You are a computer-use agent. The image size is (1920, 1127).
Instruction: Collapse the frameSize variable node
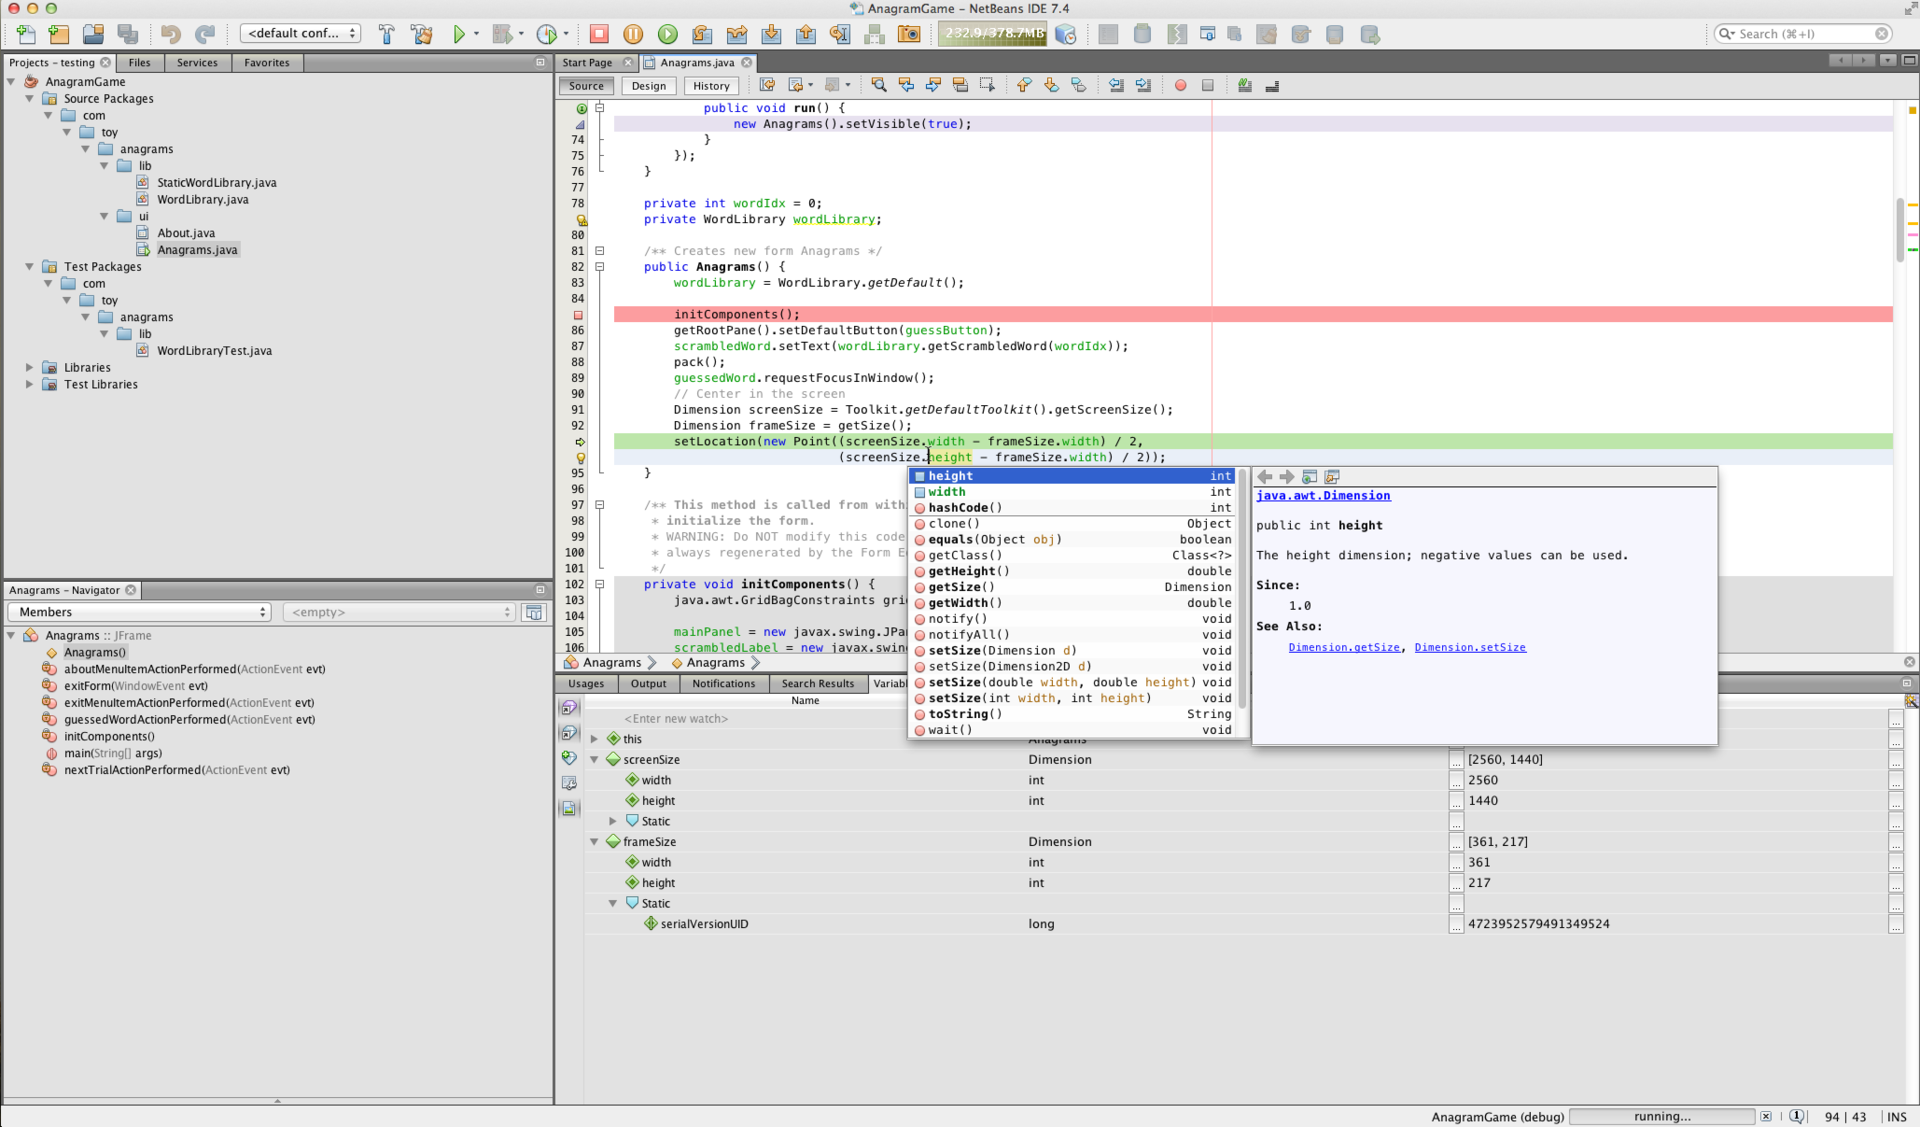click(595, 842)
